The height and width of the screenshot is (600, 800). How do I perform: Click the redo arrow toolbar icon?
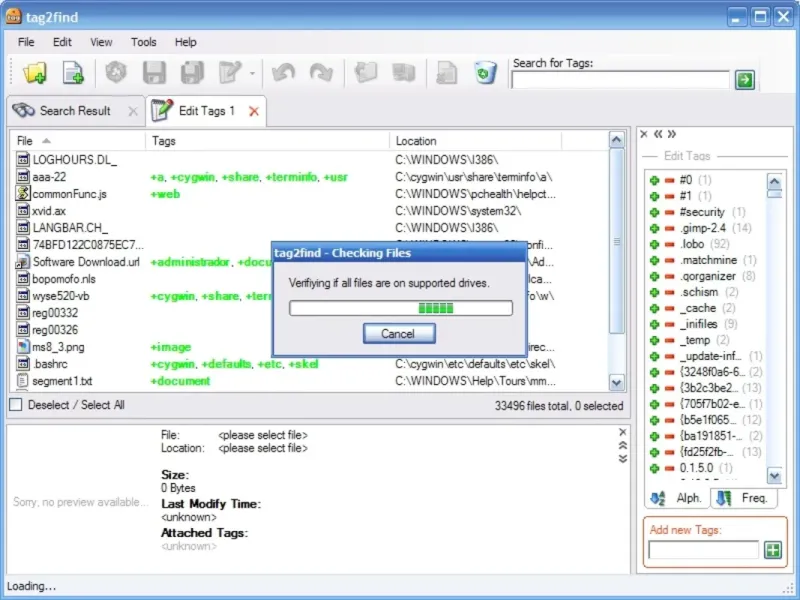pyautogui.click(x=321, y=73)
